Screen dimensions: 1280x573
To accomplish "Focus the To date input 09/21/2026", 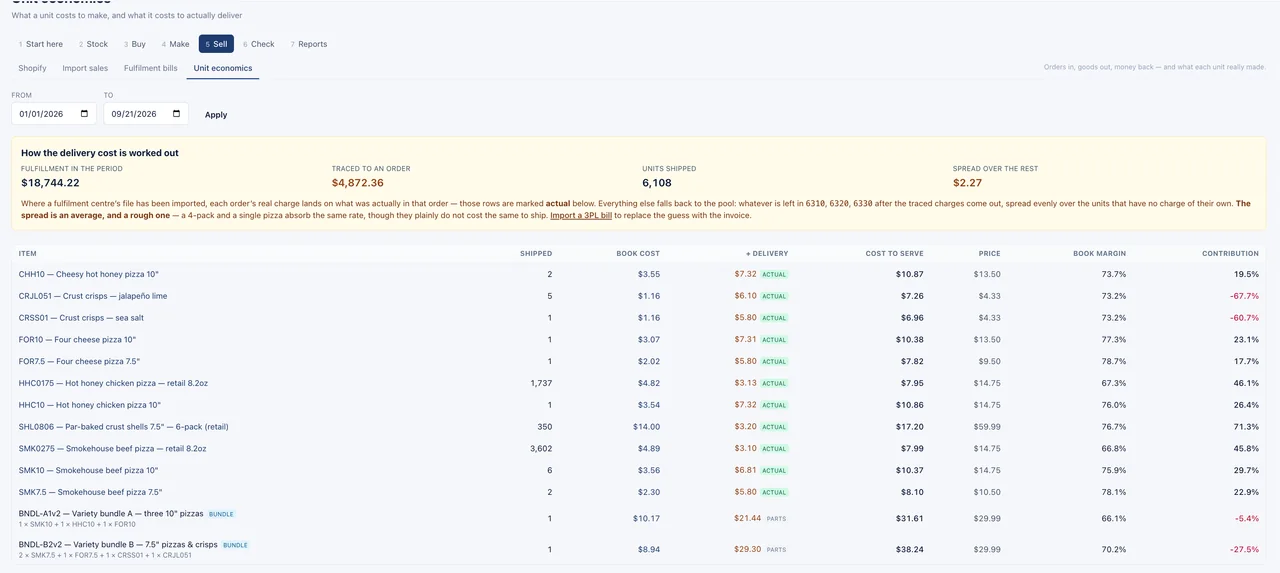I will tap(146, 114).
